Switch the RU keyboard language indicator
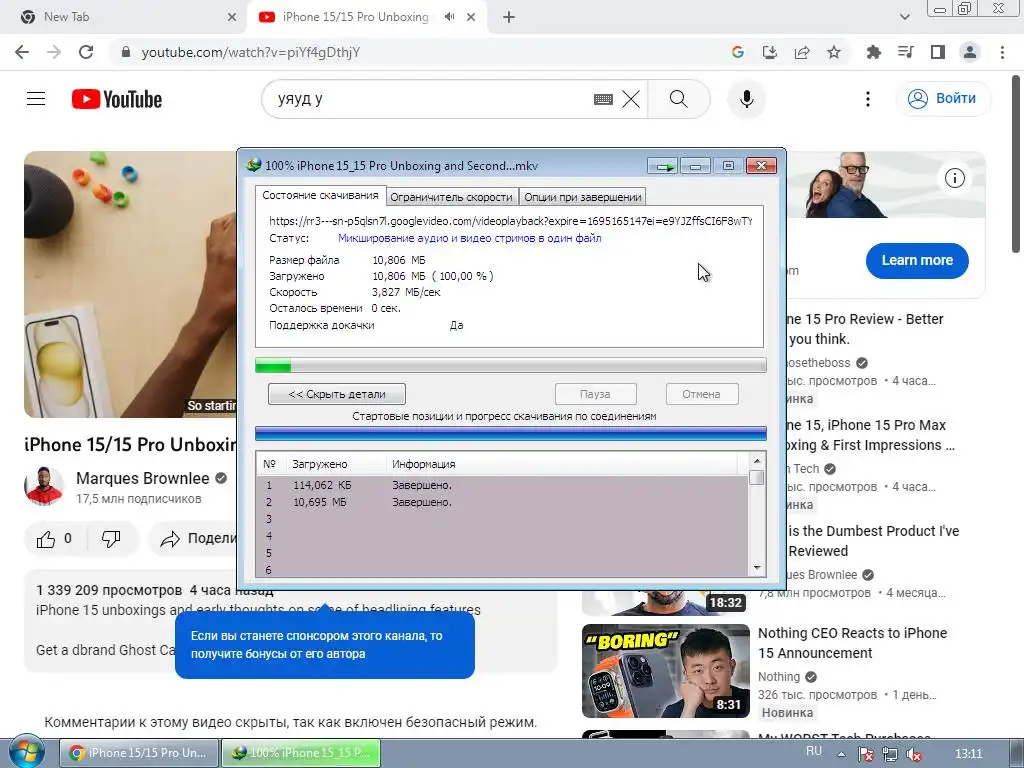The image size is (1024, 768). [814, 751]
